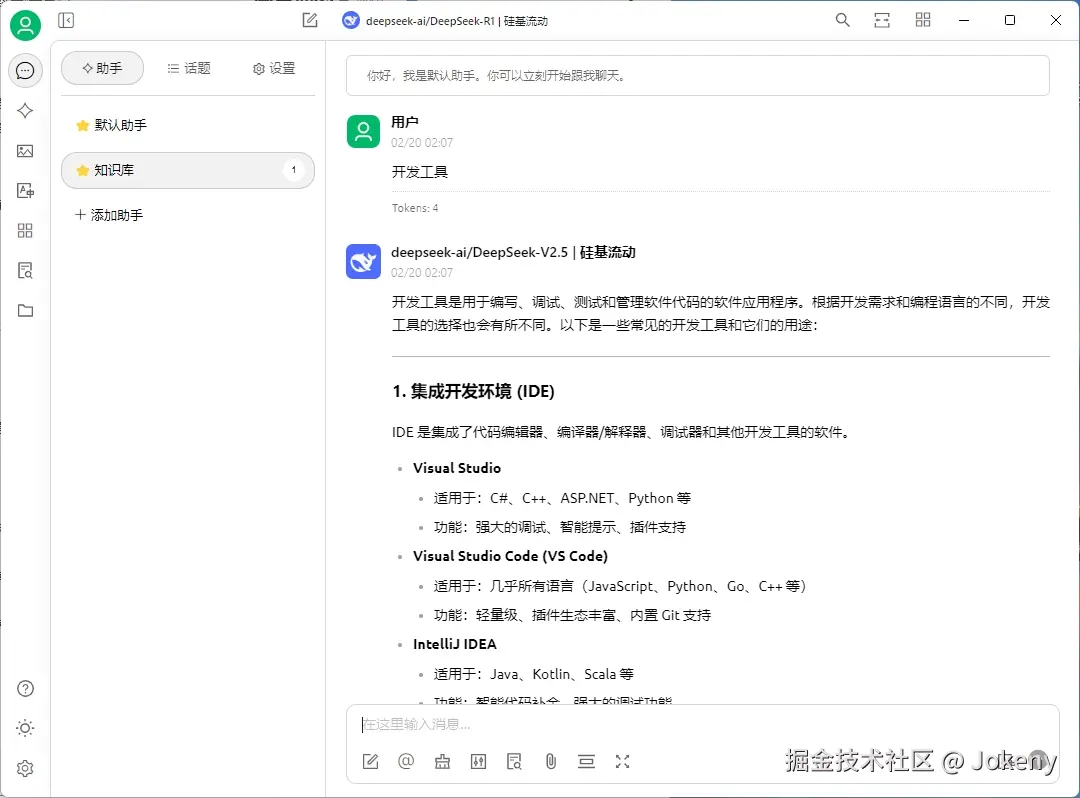Toggle narrow mode icon in the top bar

pos(882,21)
